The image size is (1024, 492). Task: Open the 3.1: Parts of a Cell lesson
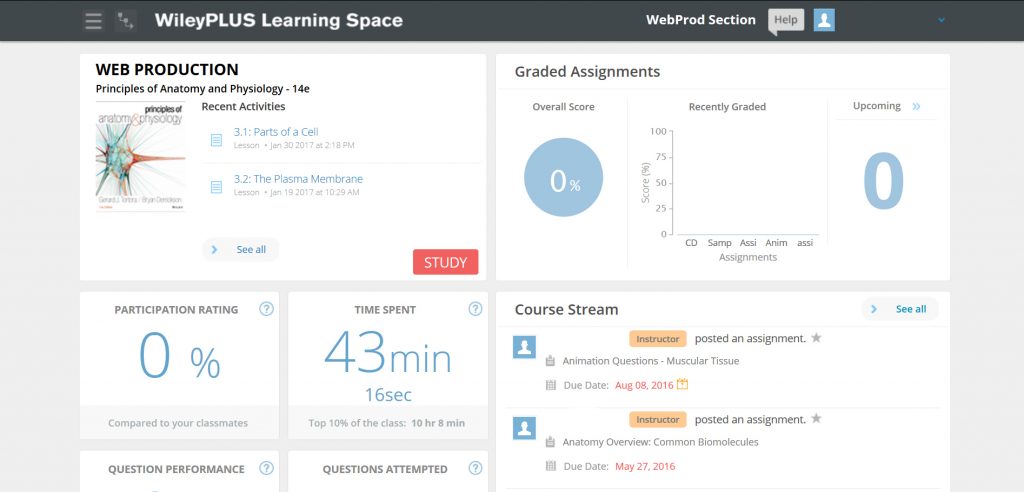click(x=262, y=132)
